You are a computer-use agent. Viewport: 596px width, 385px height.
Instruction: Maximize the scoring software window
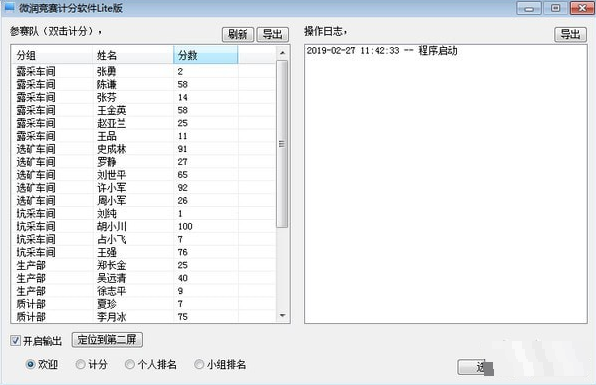[x=555, y=8]
